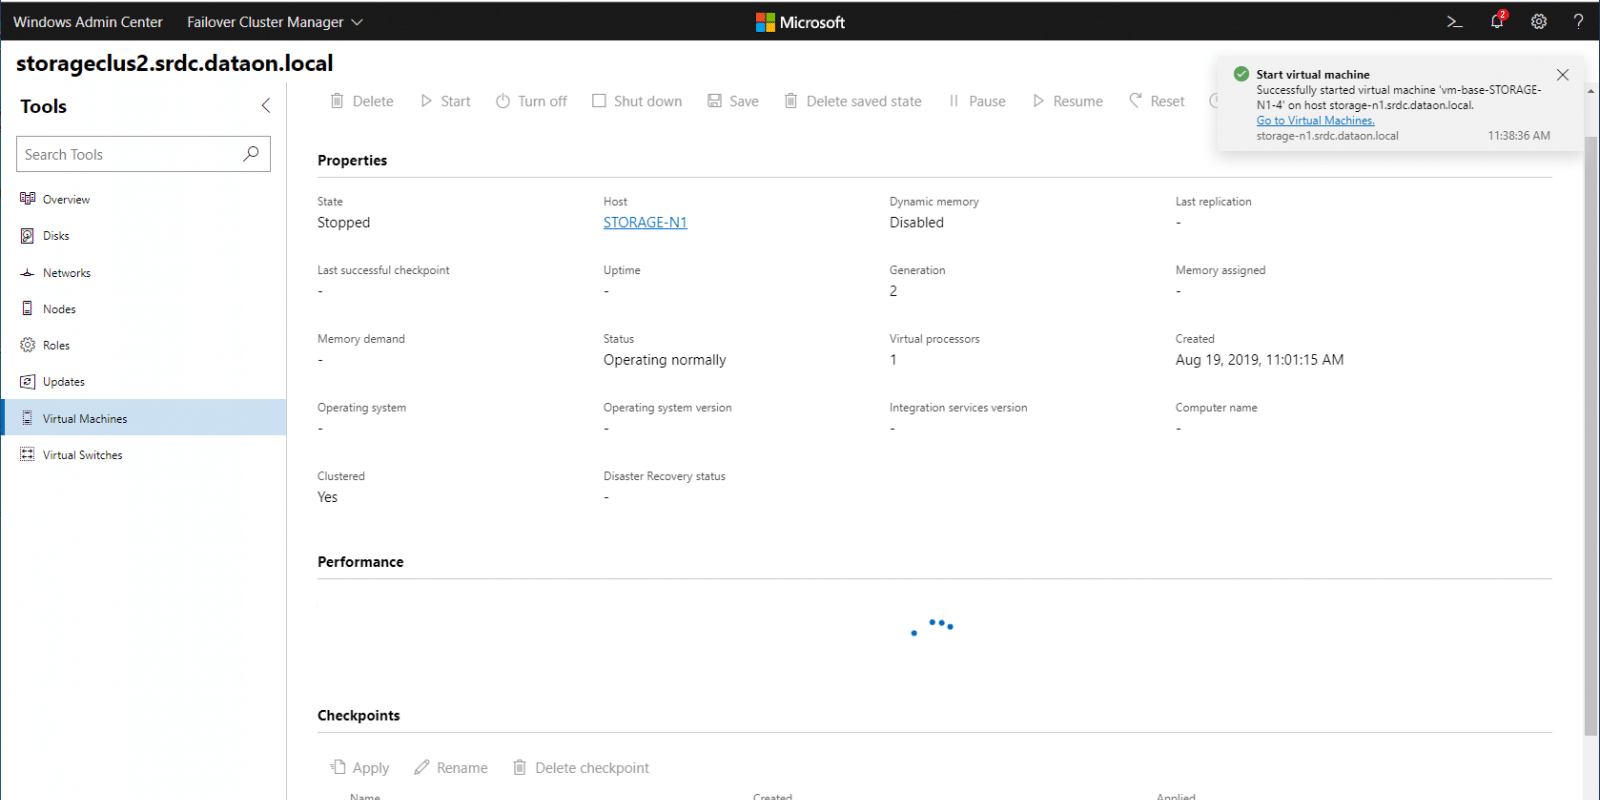Save the virtual machine state

(x=733, y=101)
